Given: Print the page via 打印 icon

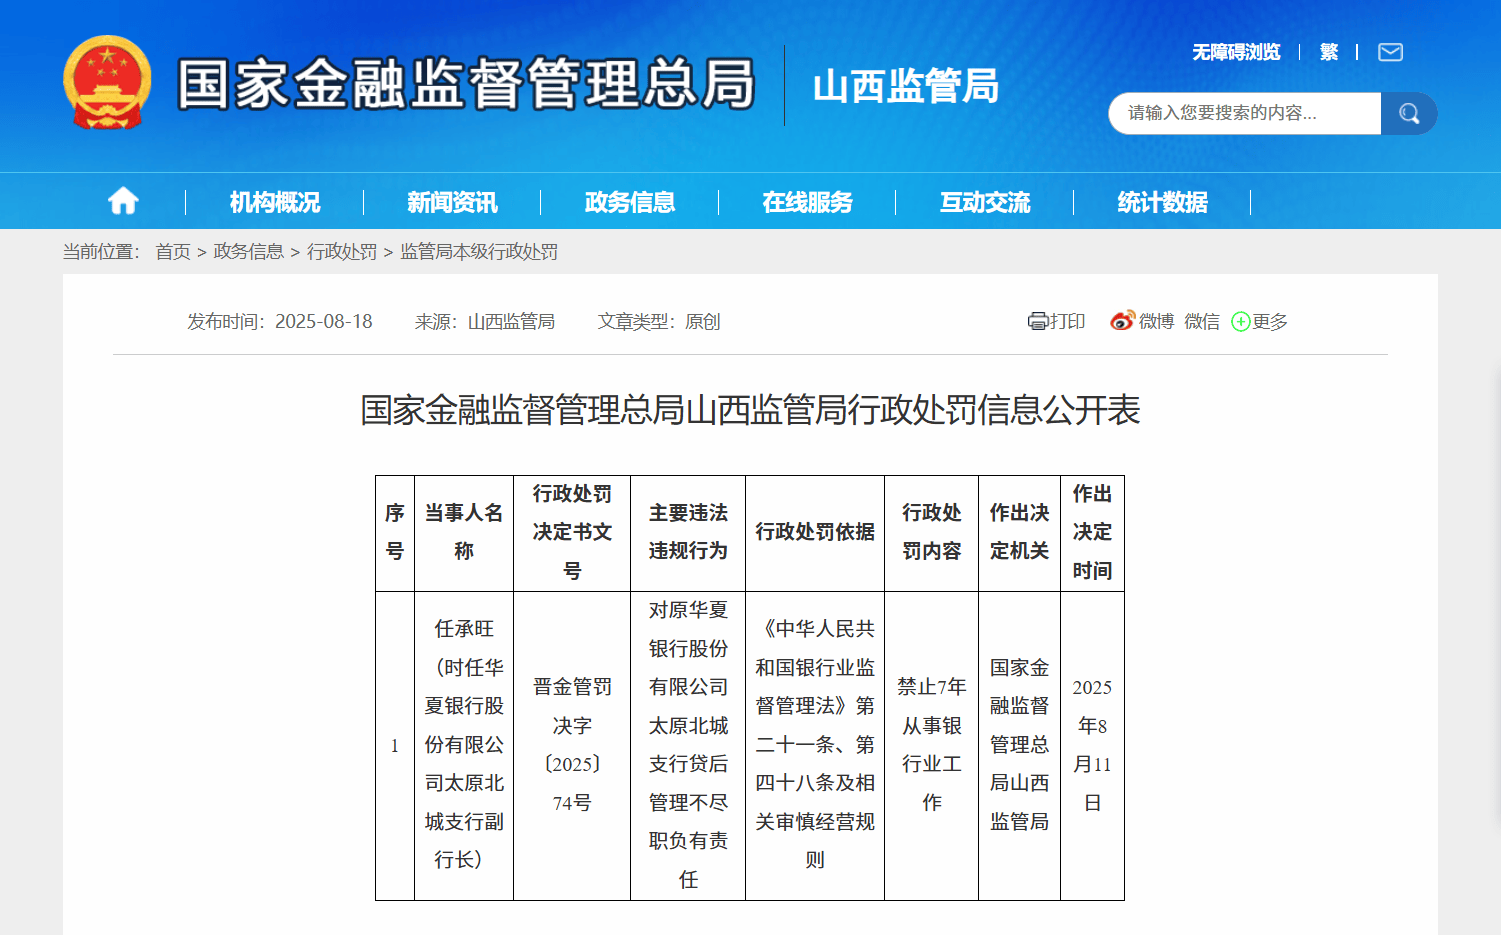Looking at the screenshot, I should 1057,321.
